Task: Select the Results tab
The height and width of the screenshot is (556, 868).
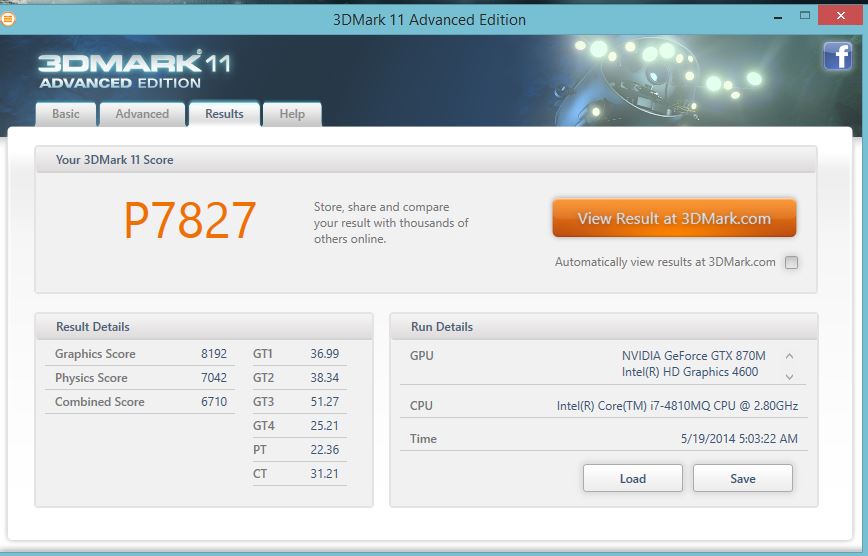Action: pyautogui.click(x=224, y=114)
